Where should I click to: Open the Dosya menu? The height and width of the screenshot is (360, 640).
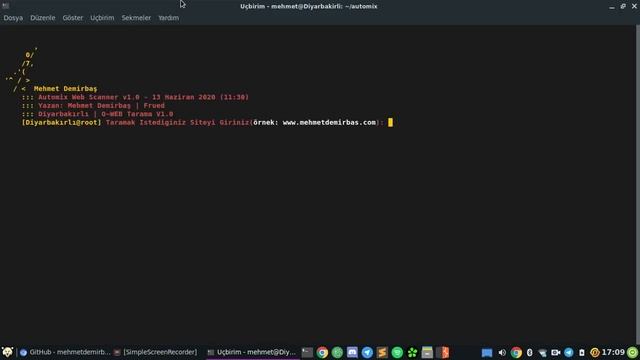point(13,18)
